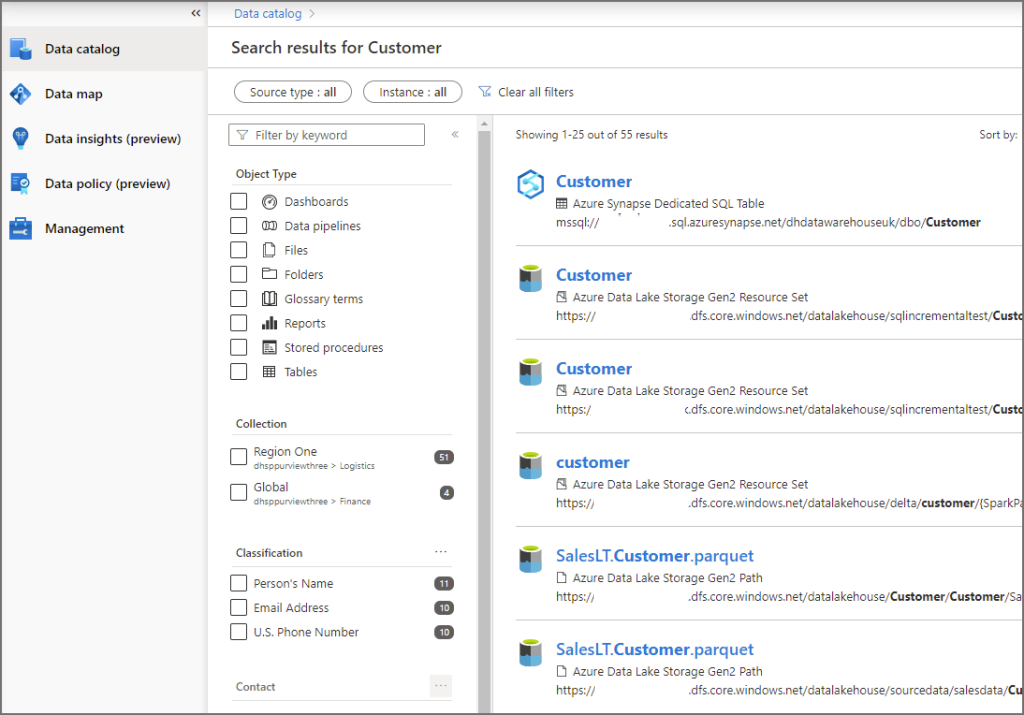Check the Email Address classification checkbox
The image size is (1024, 715).
coord(238,607)
